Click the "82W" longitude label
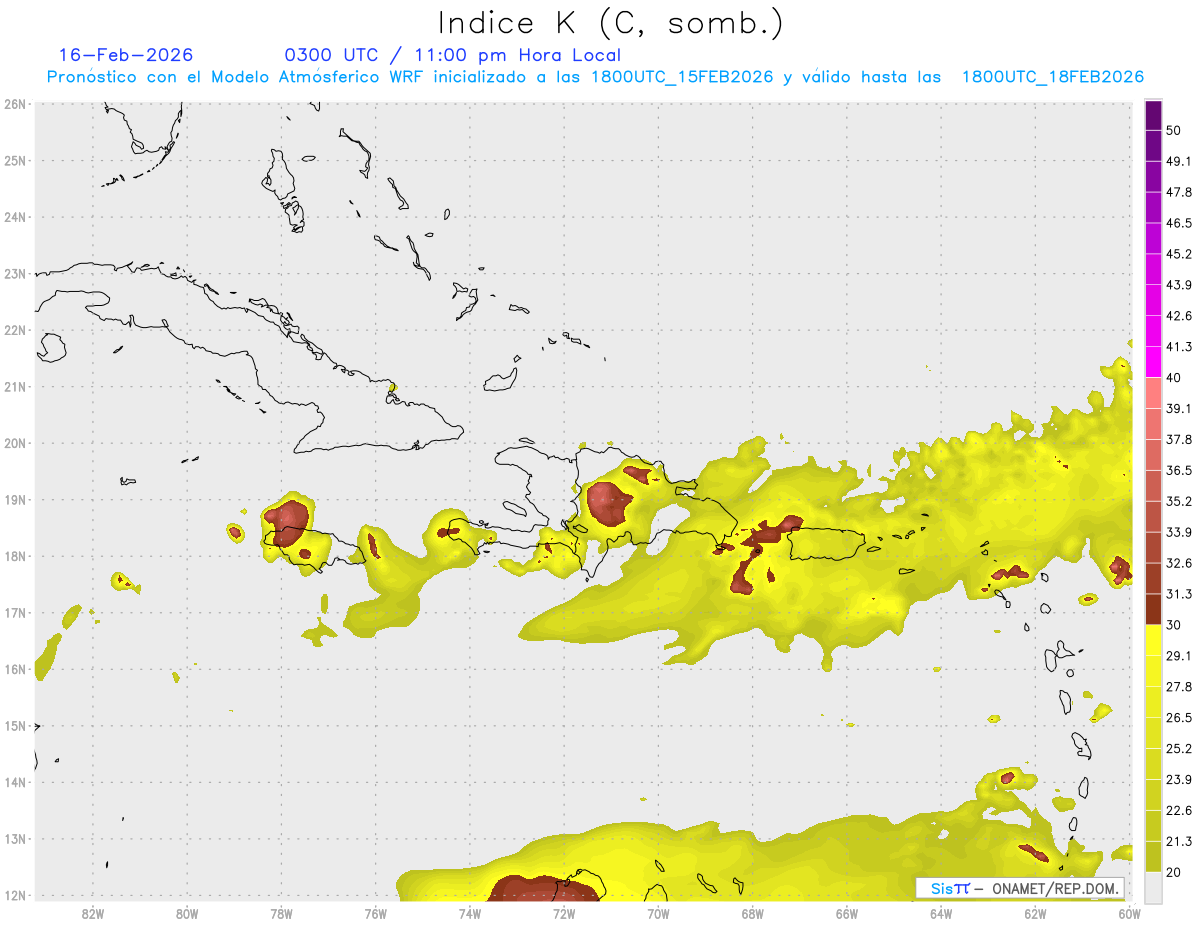Screen dimensions: 1200x927 [92, 913]
